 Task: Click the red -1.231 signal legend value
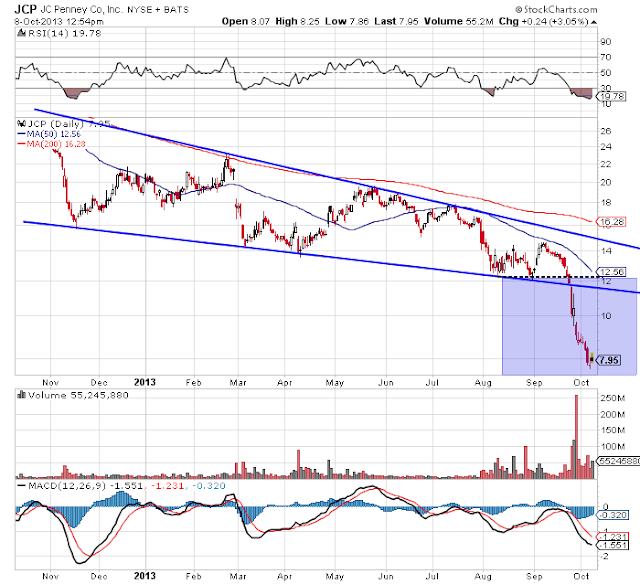click(167, 486)
